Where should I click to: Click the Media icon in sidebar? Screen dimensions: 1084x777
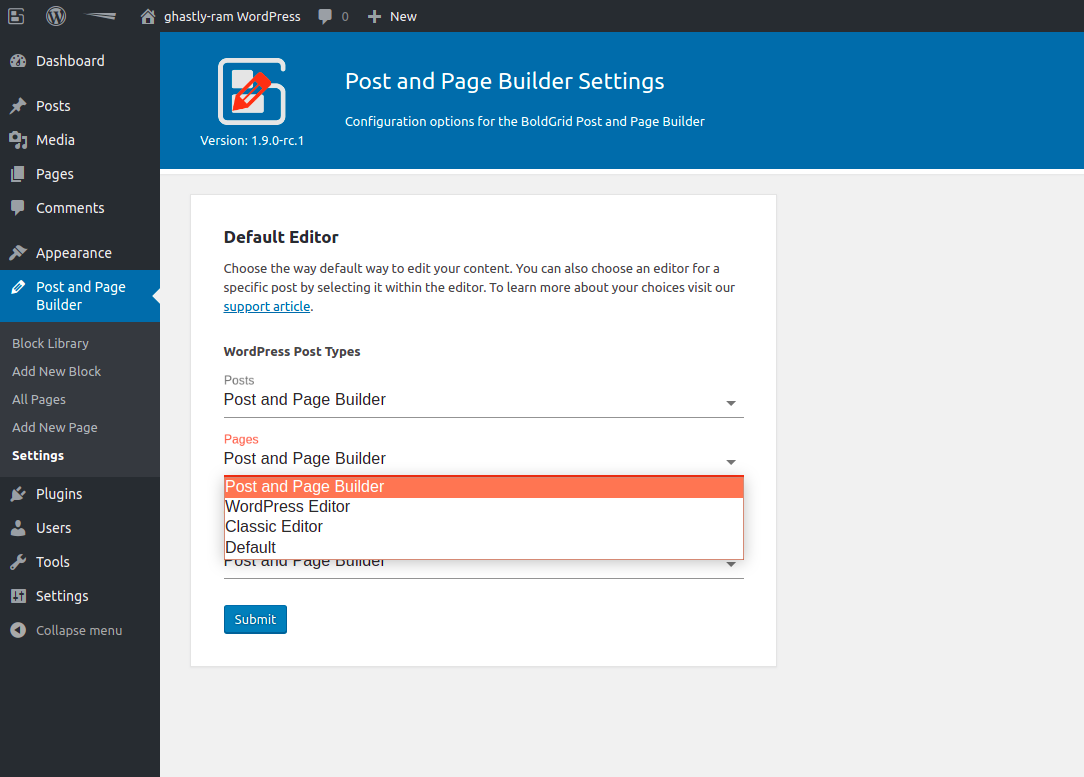tap(19, 140)
